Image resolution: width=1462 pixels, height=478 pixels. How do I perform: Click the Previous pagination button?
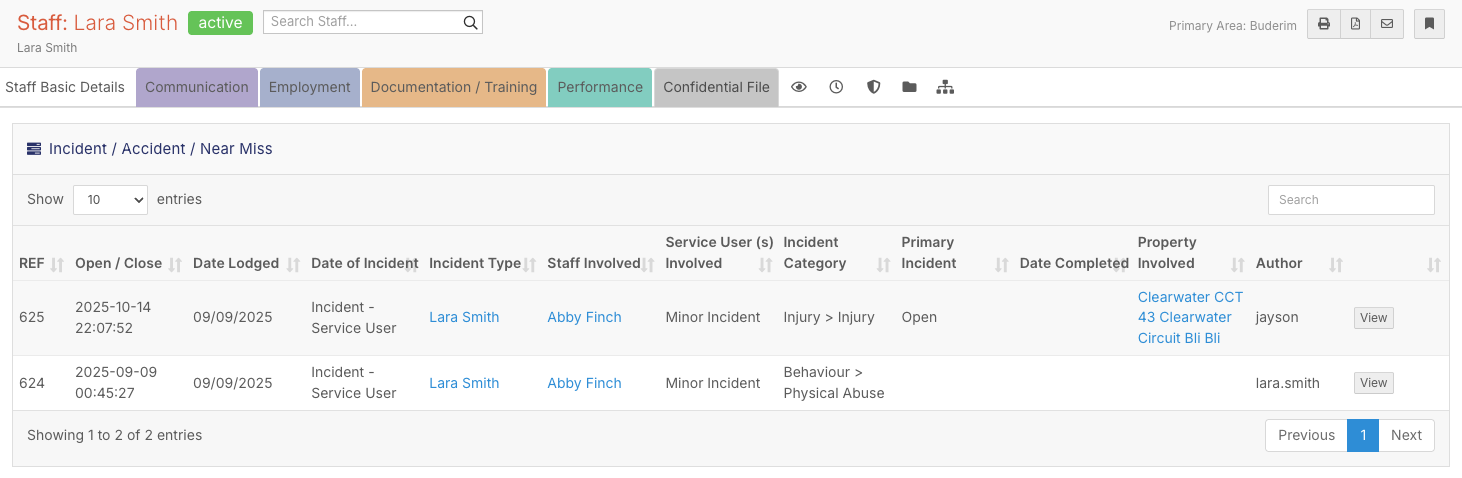click(1306, 435)
